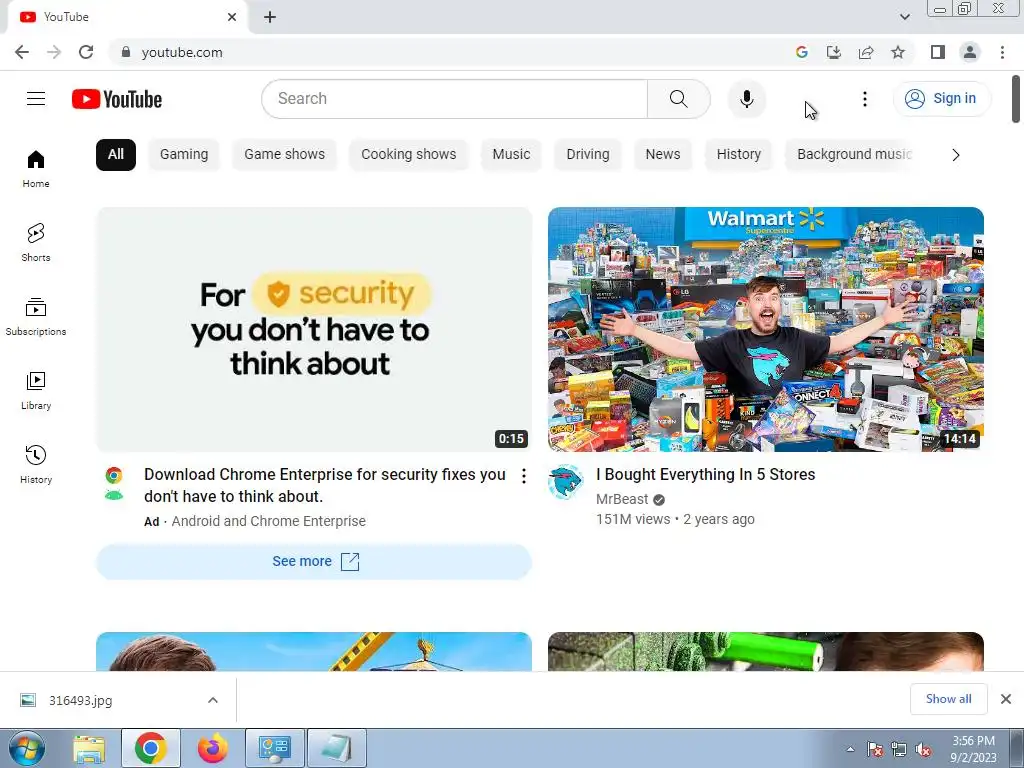The image size is (1024, 768).
Task: Click inside the YouTube Search field
Action: coord(455,99)
